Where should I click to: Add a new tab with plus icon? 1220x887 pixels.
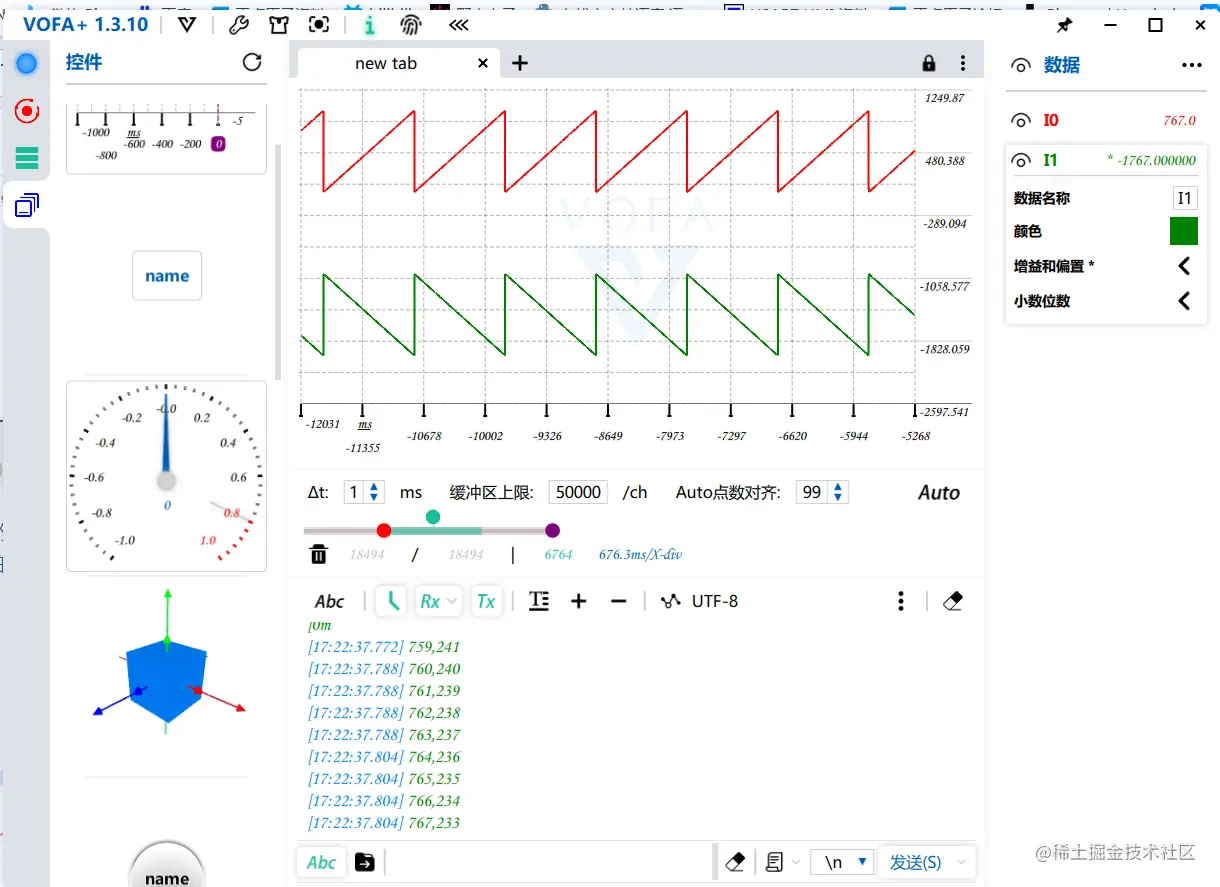click(520, 63)
